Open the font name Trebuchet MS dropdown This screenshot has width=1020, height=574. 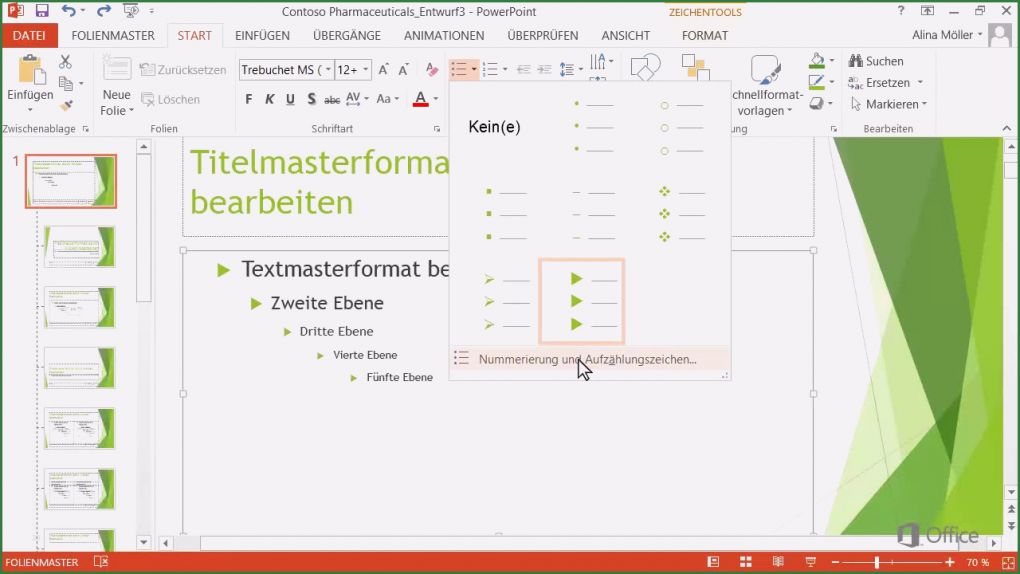[329, 70]
